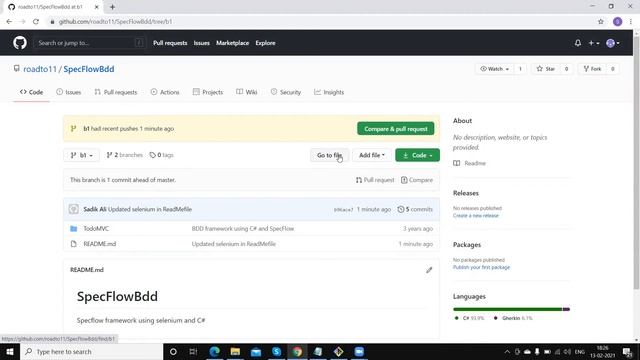Open the Mail app from taskbar
Screen dimensions: 640x360
256,351
